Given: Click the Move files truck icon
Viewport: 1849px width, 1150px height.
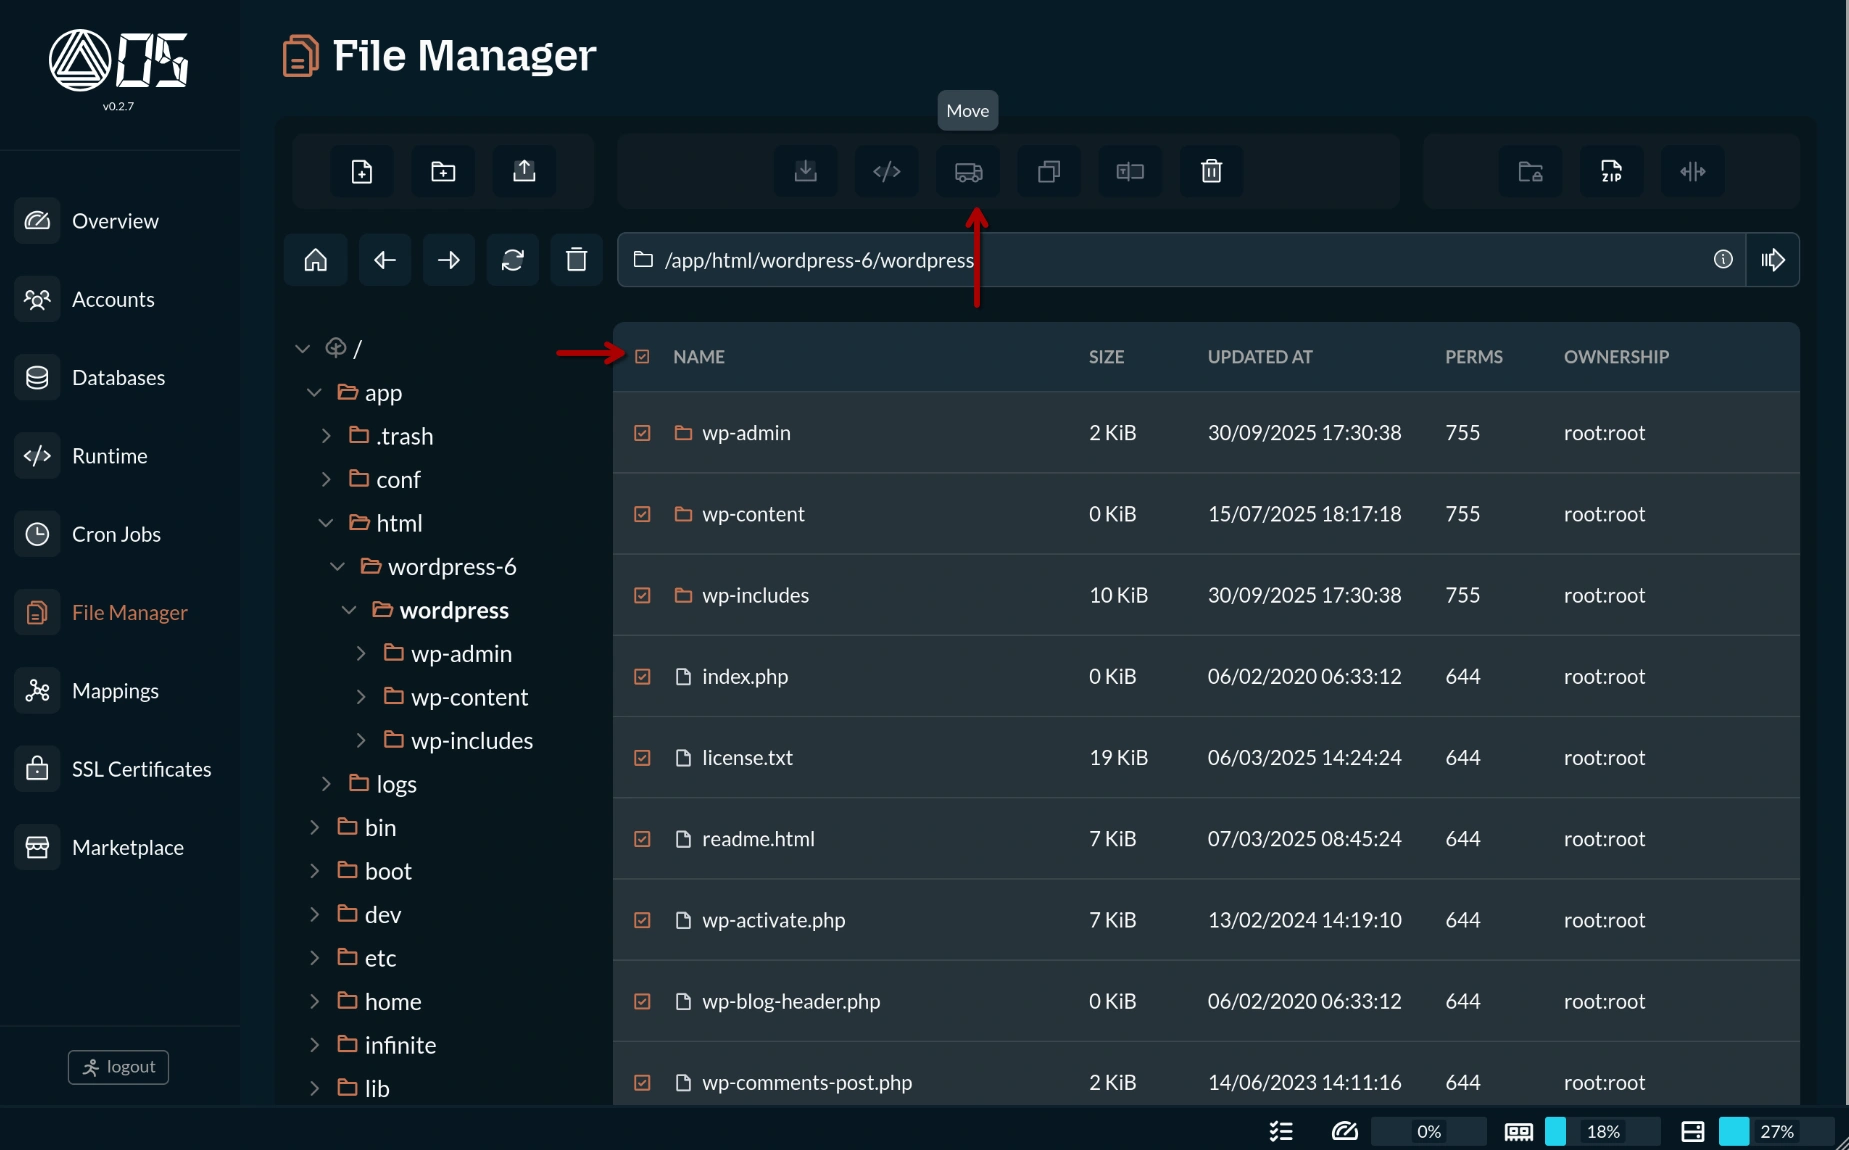Looking at the screenshot, I should (x=967, y=172).
